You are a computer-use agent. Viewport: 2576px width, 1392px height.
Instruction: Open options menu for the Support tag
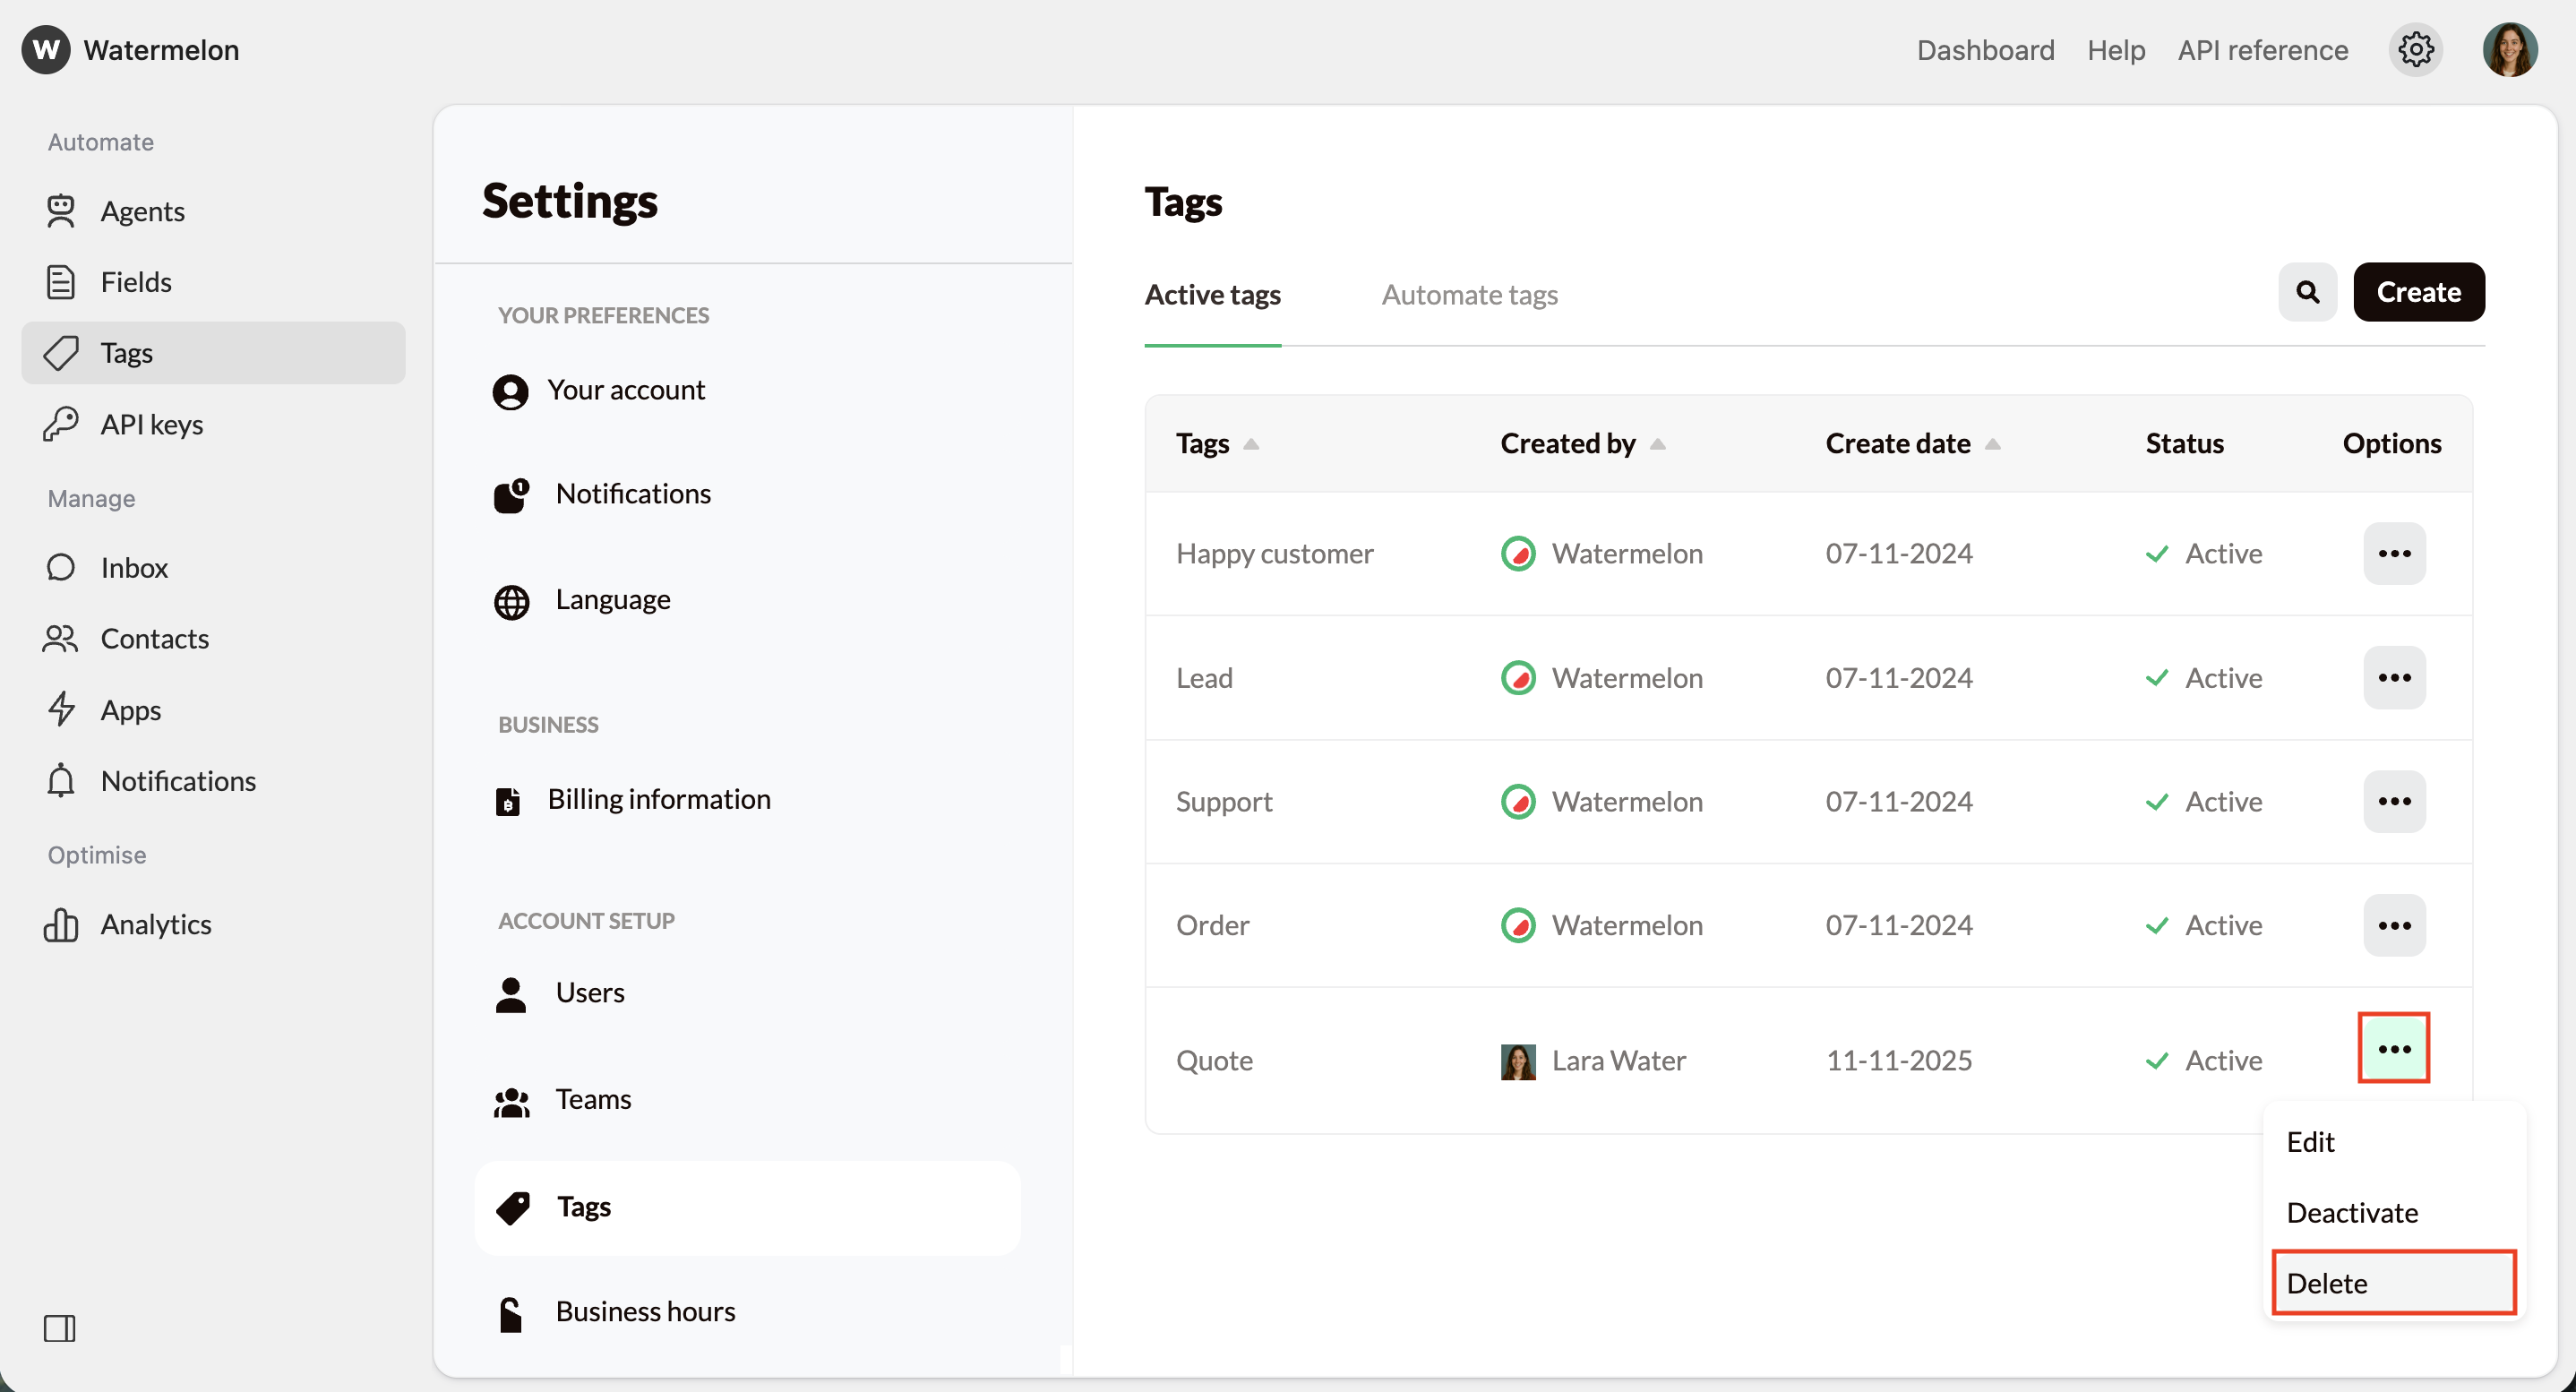2394,801
